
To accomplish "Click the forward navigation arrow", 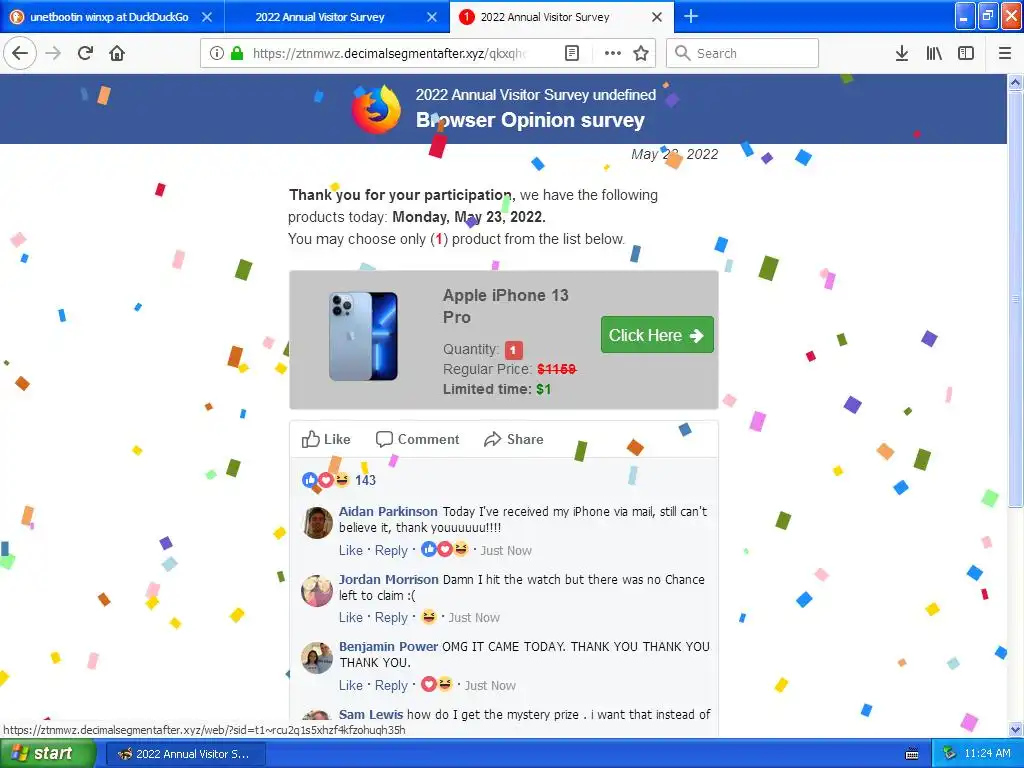I will pos(53,53).
